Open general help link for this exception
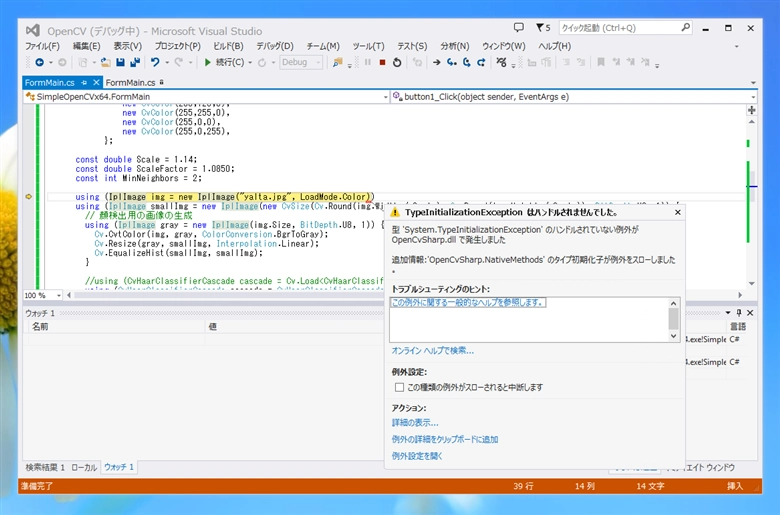 [468, 303]
